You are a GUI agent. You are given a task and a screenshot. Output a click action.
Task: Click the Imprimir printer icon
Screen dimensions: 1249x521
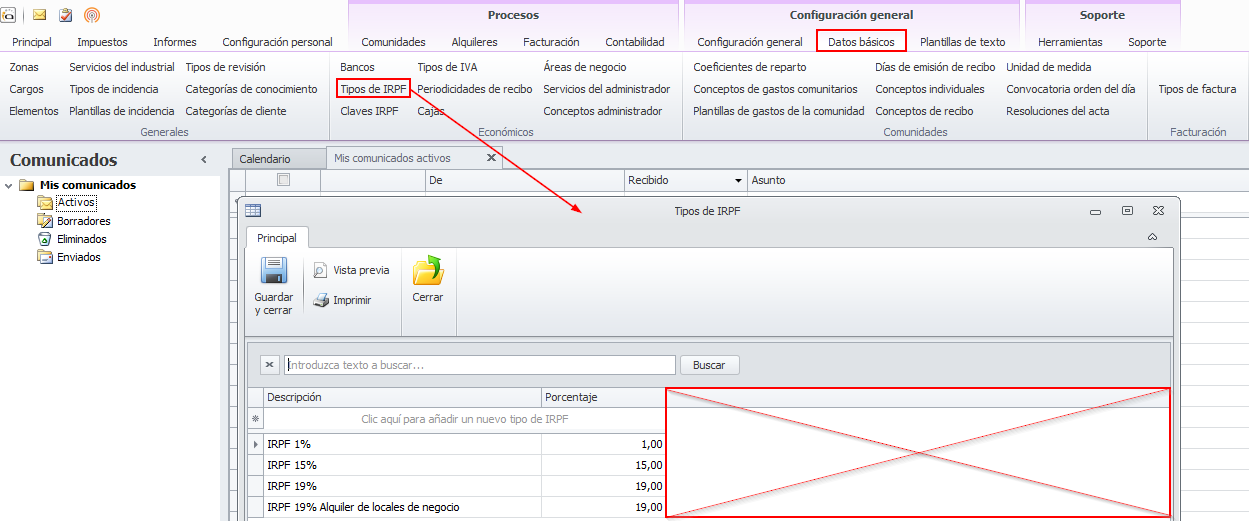pyautogui.click(x=321, y=300)
